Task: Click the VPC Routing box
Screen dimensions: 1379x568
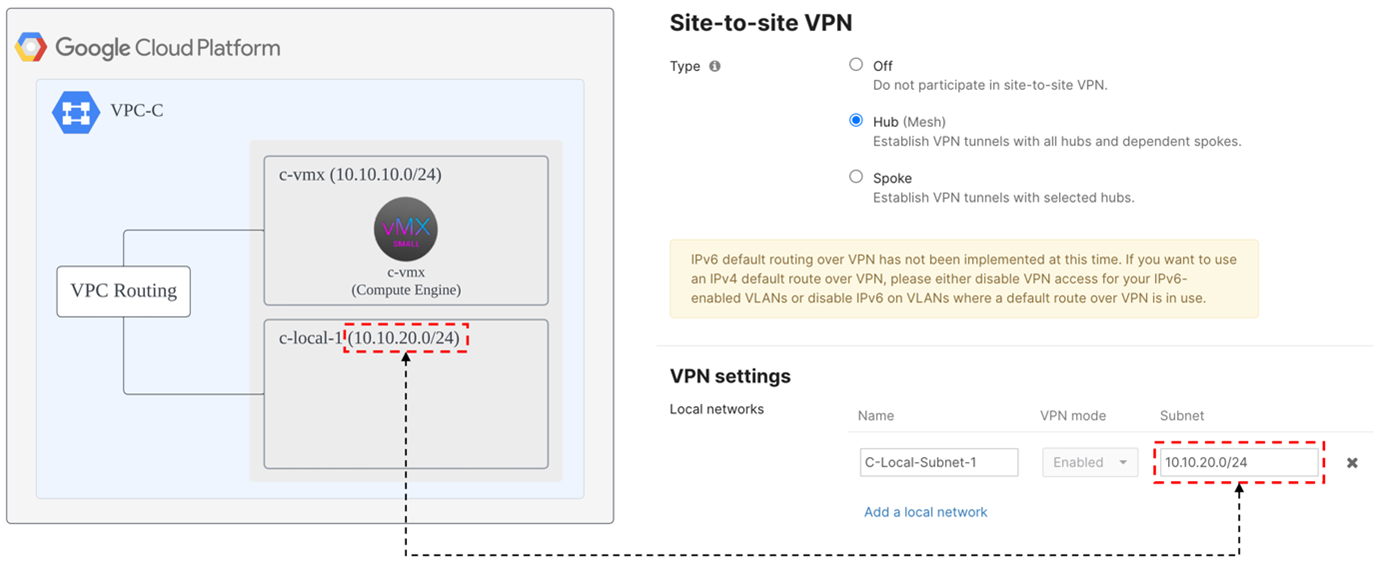Action: [x=123, y=291]
